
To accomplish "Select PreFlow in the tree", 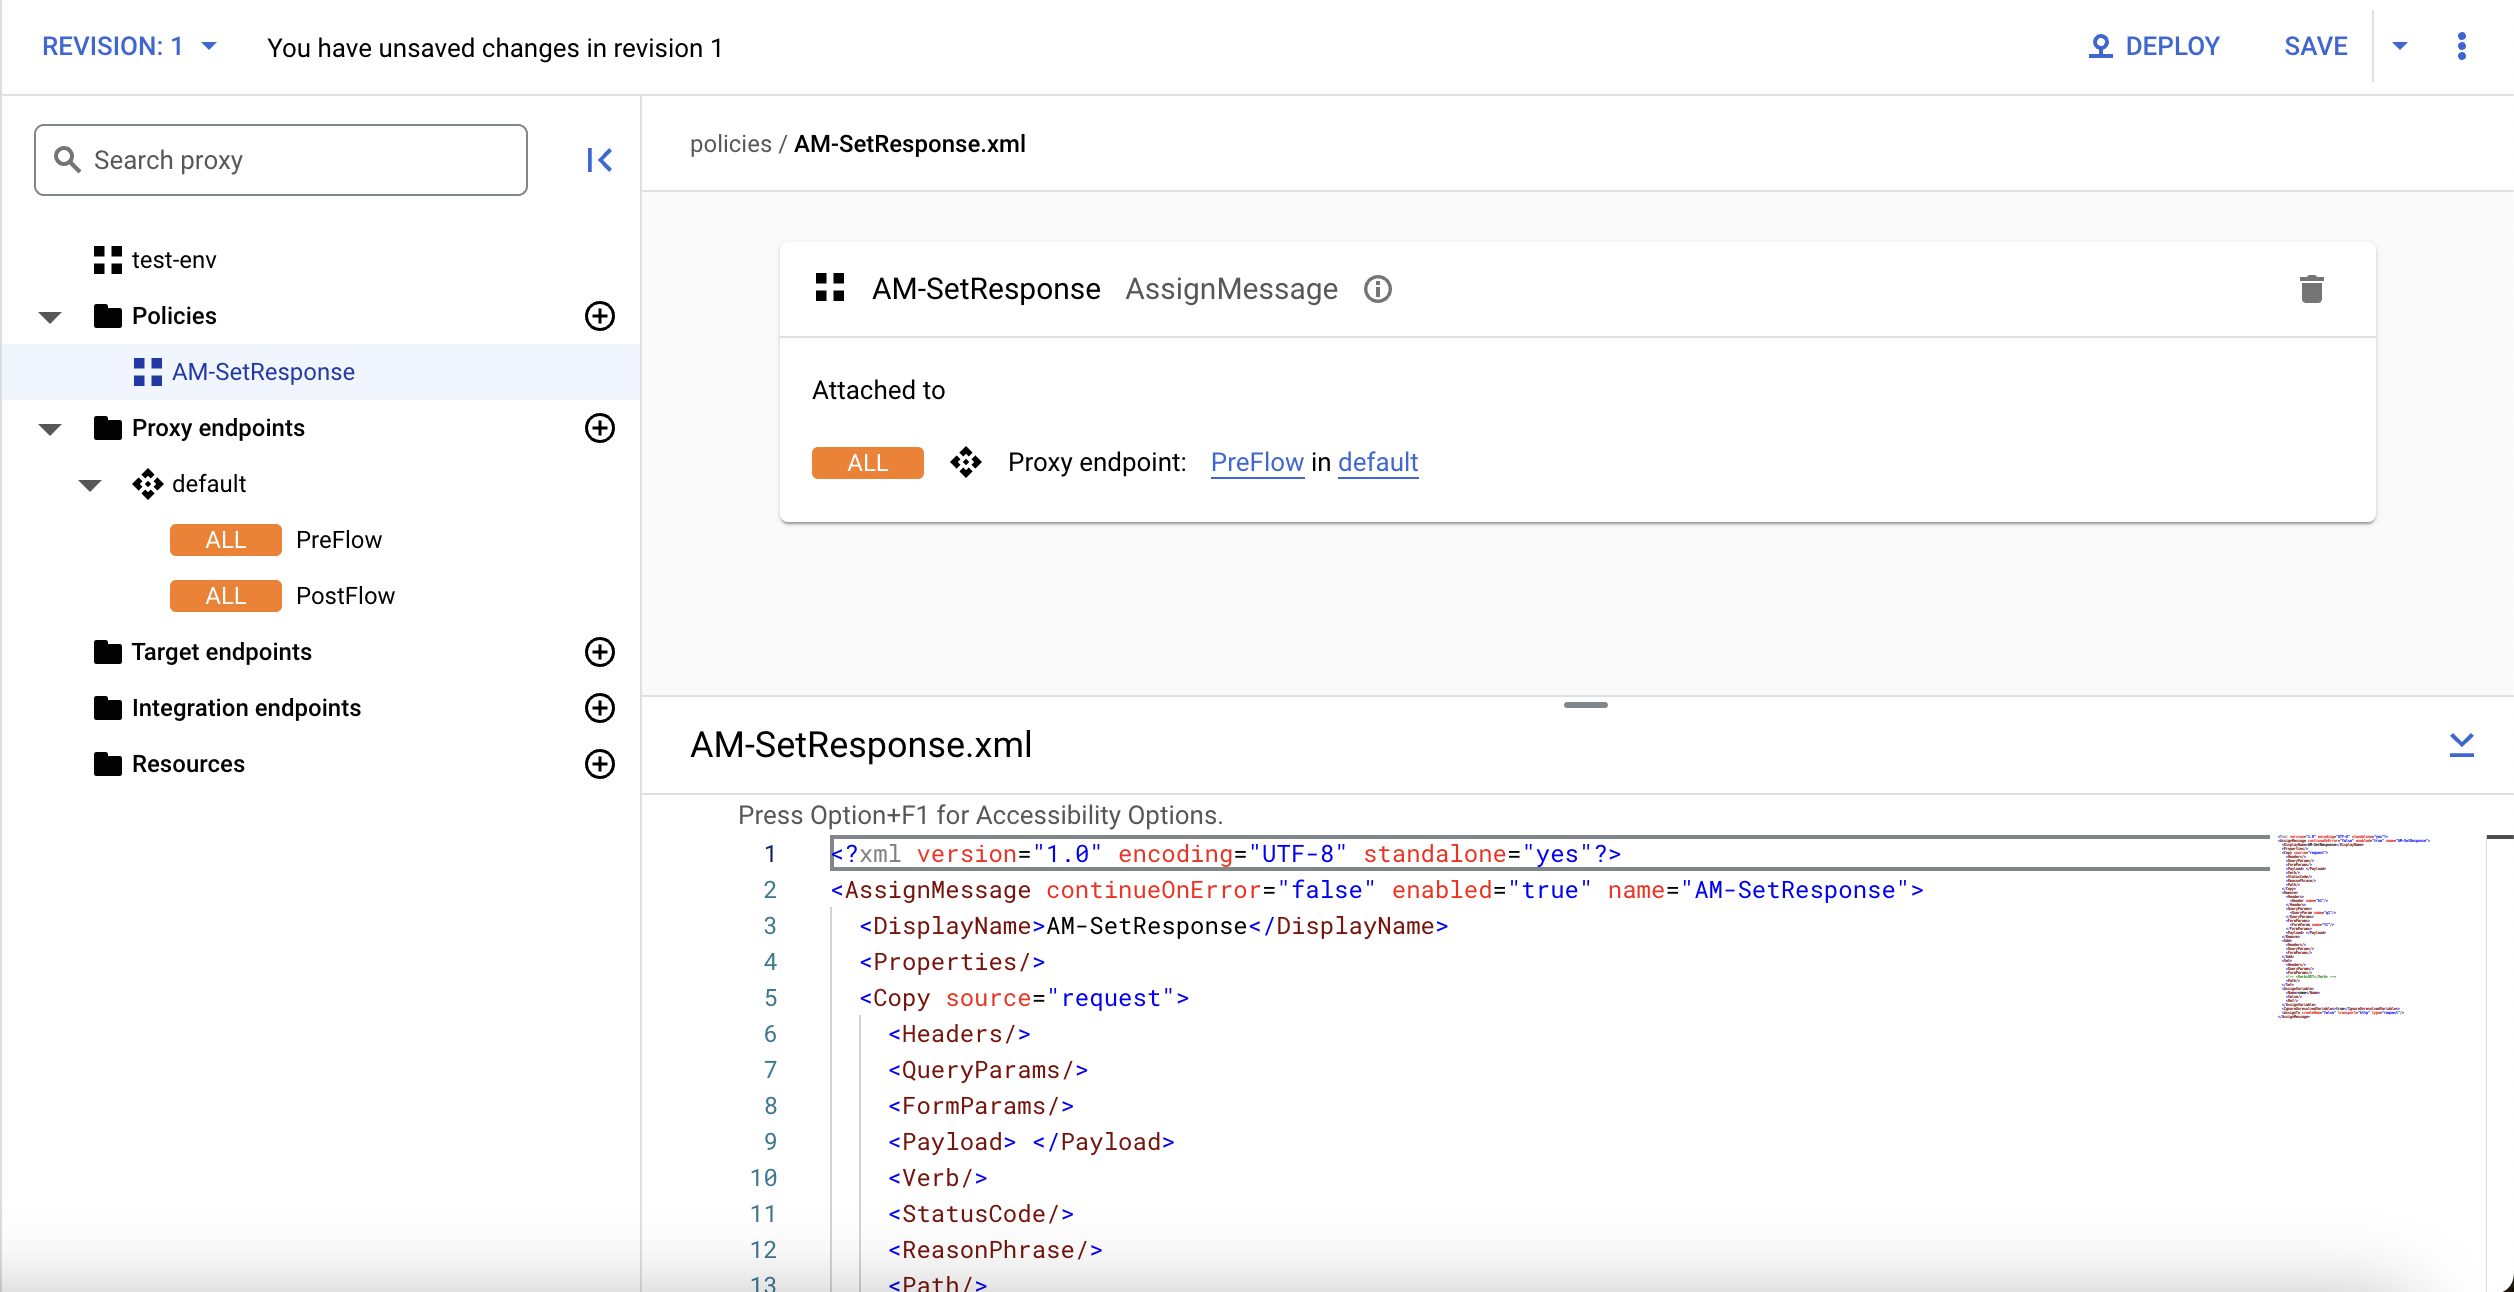I will tap(338, 540).
